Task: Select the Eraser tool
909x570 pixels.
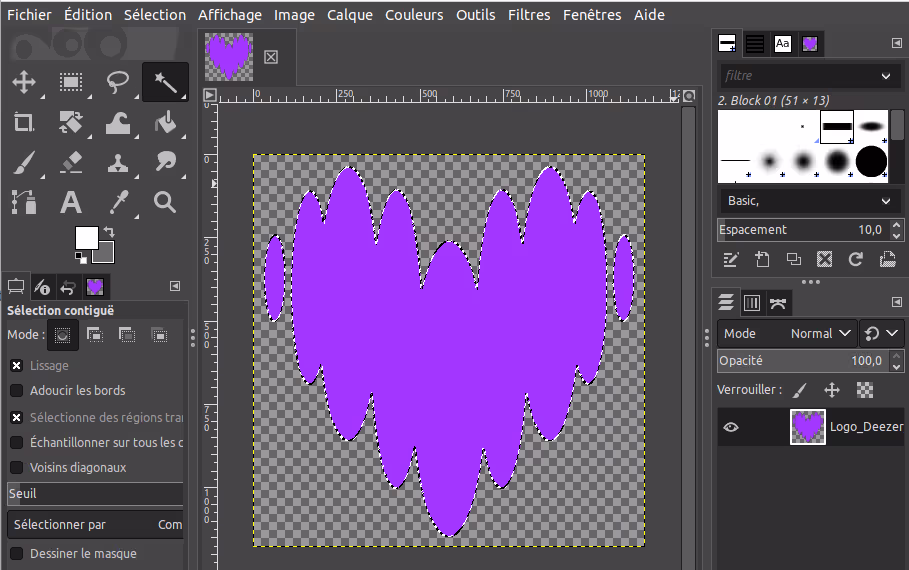Action: click(71, 162)
